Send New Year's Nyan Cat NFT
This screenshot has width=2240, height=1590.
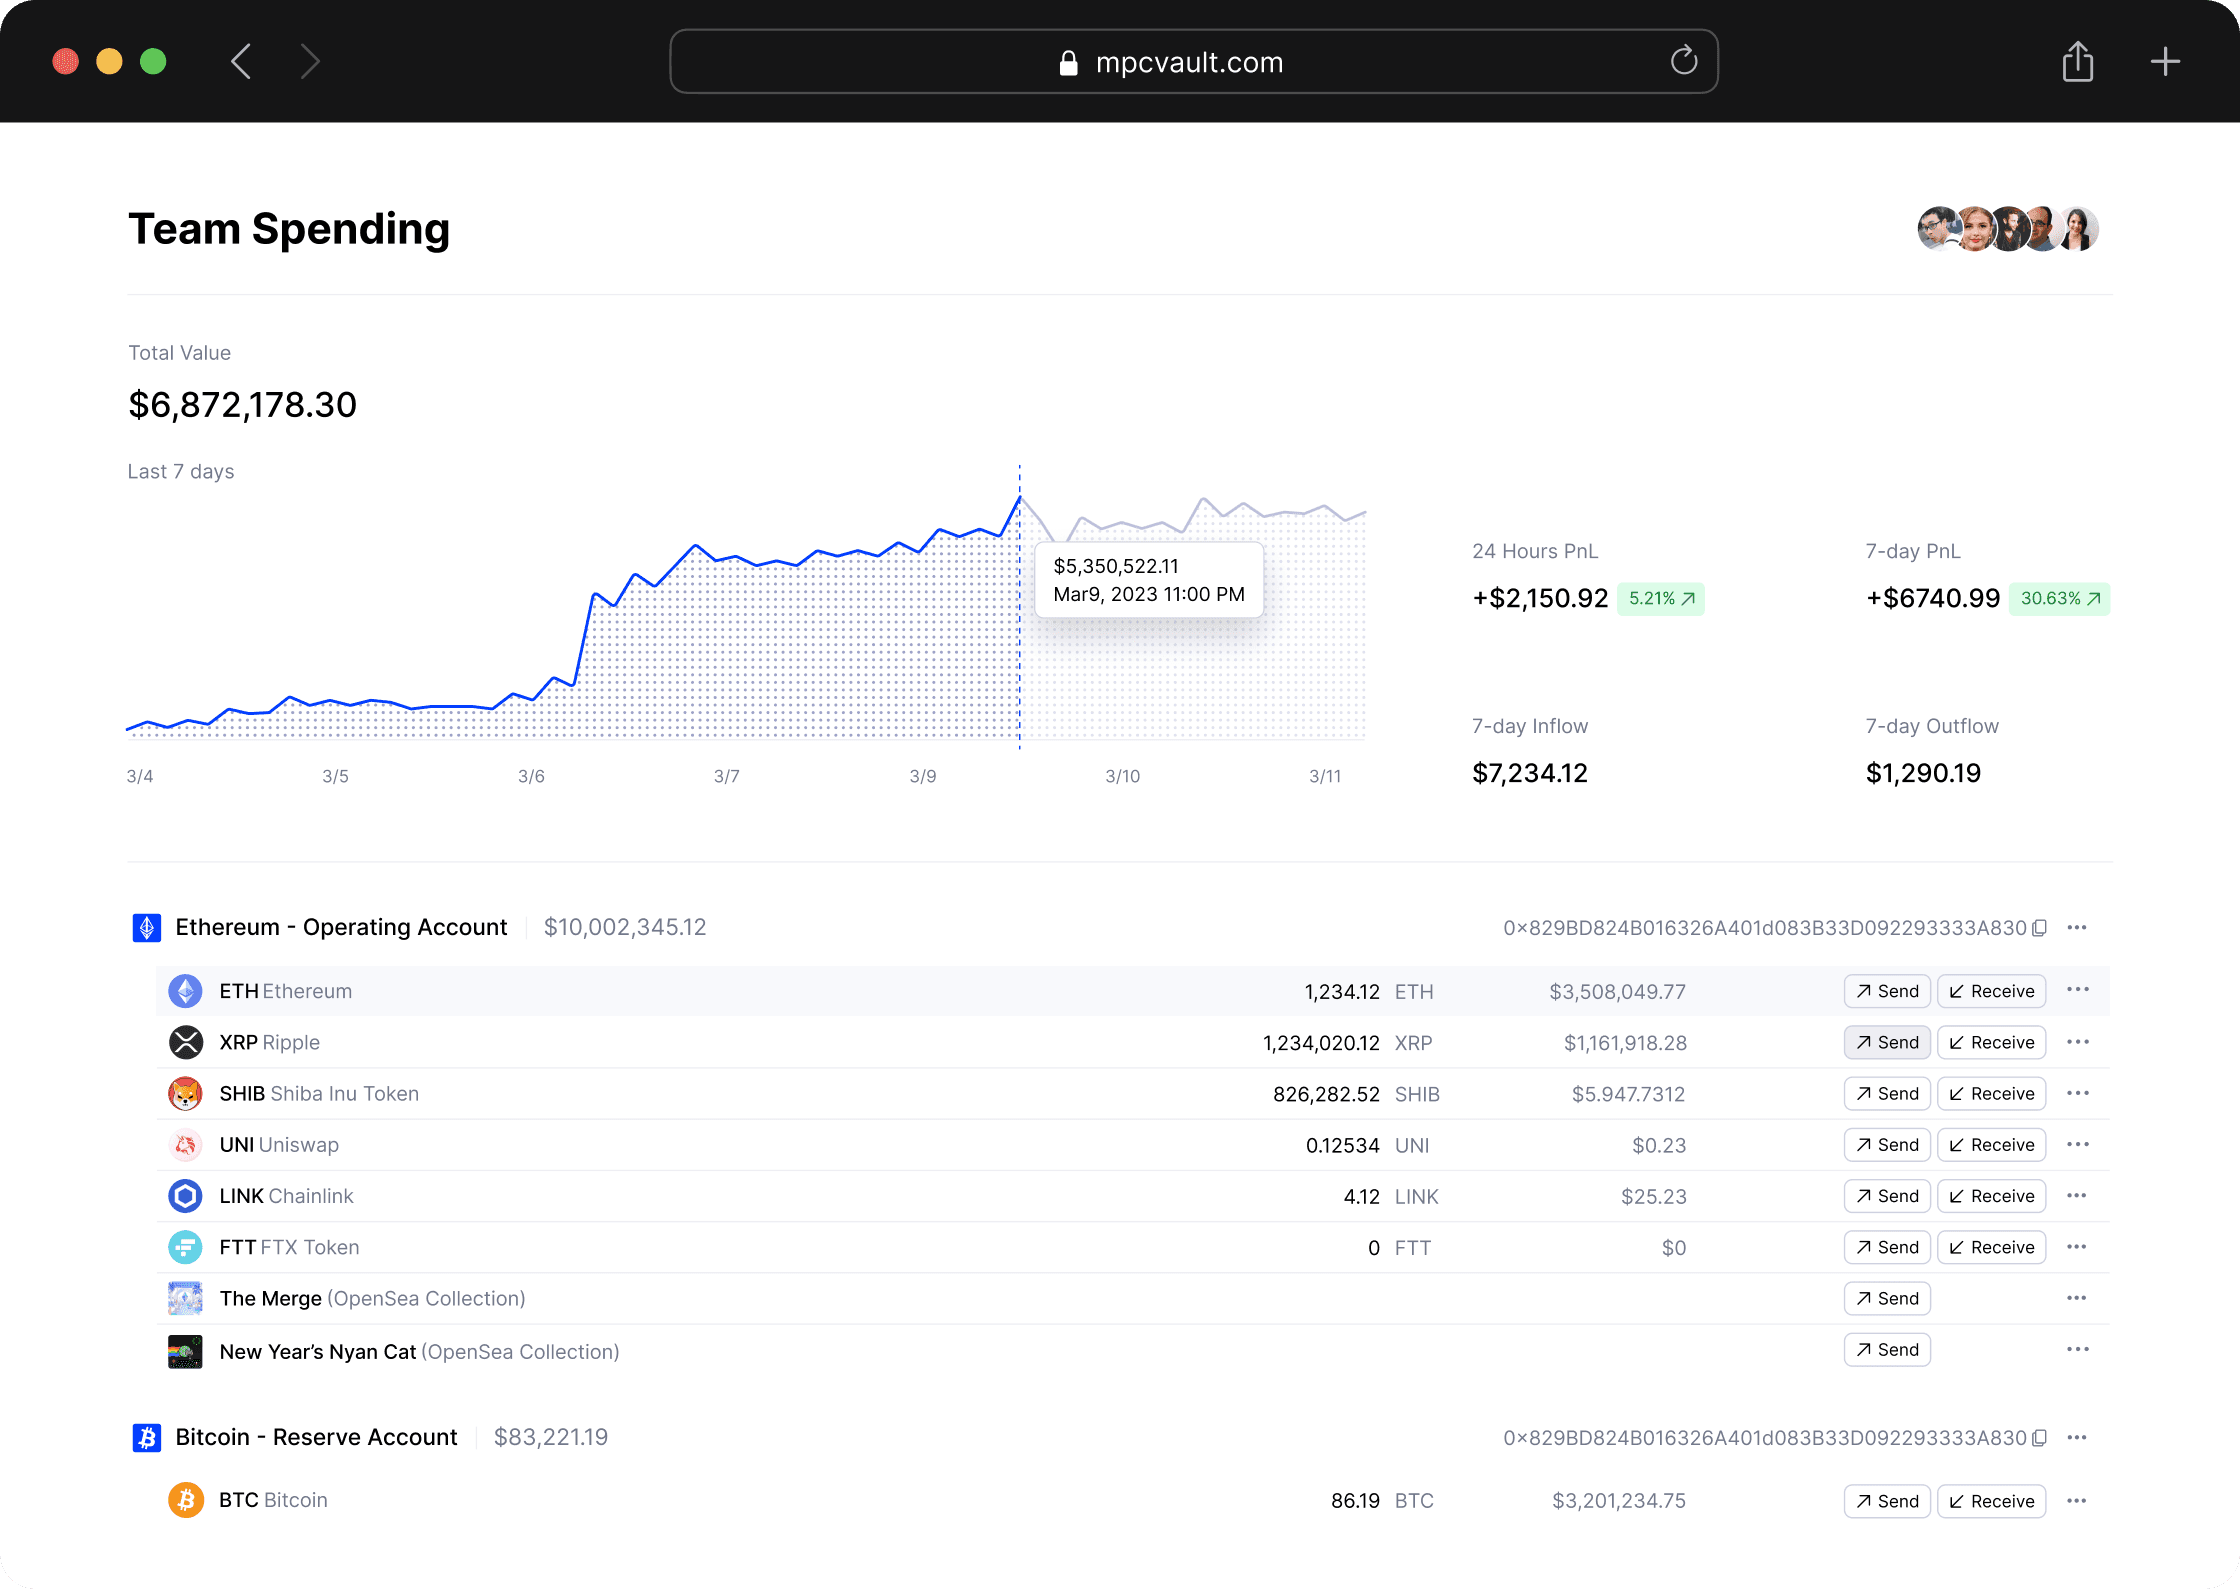pos(1887,1350)
